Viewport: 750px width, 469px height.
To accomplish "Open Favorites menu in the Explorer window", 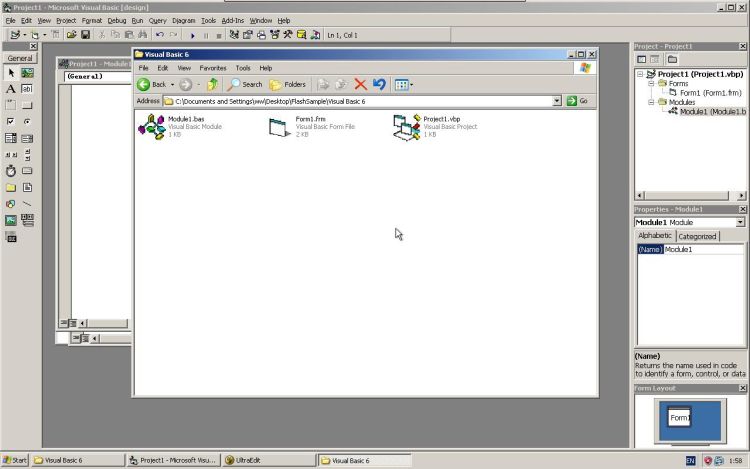I will pyautogui.click(x=213, y=68).
